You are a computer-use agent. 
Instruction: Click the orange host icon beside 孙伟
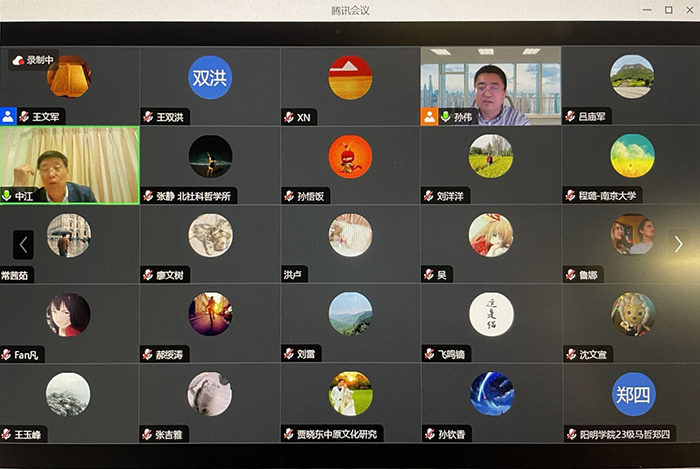coord(429,117)
